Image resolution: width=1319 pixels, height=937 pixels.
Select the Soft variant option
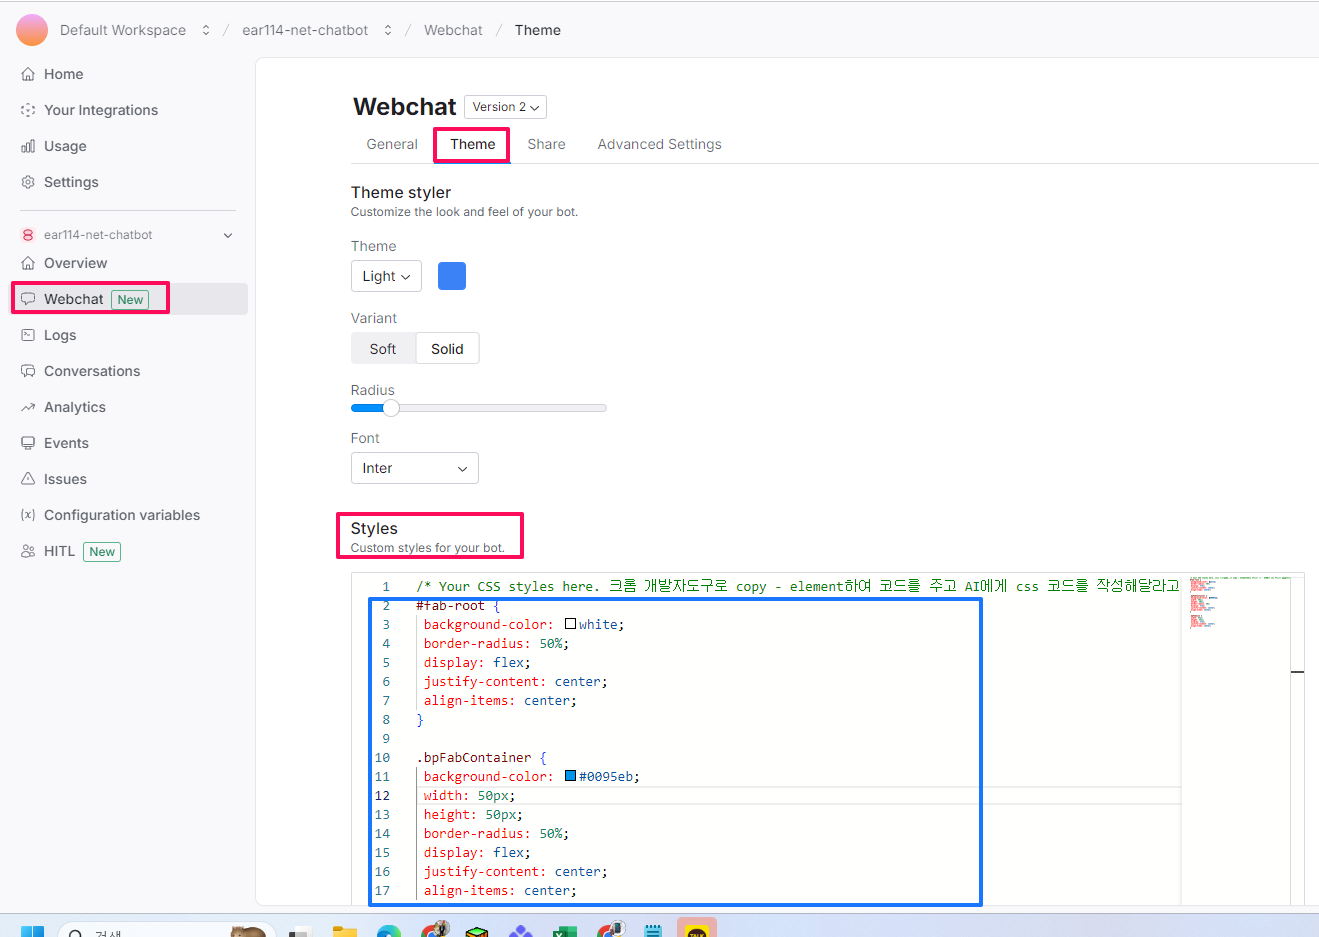pyautogui.click(x=383, y=348)
